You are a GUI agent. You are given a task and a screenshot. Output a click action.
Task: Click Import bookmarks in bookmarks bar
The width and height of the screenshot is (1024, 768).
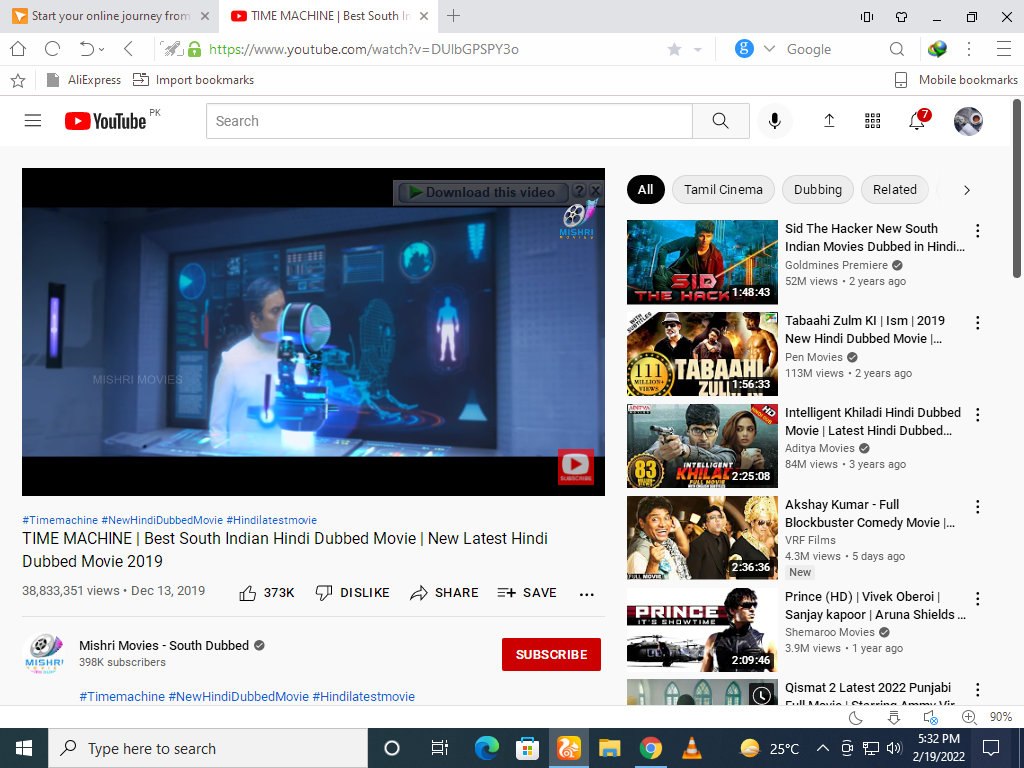[193, 80]
